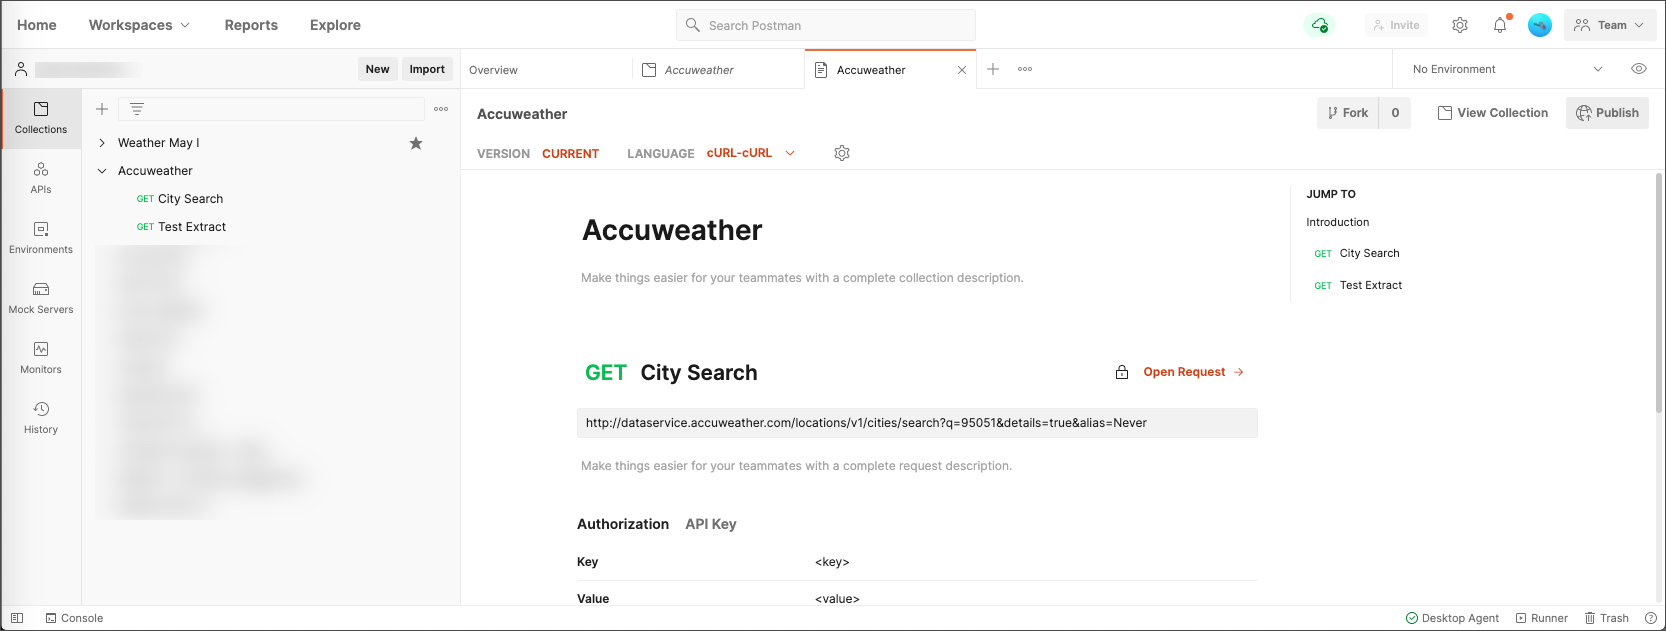The height and width of the screenshot is (631, 1666).
Task: Click the user icon in workspace header
Action: pyautogui.click(x=21, y=69)
